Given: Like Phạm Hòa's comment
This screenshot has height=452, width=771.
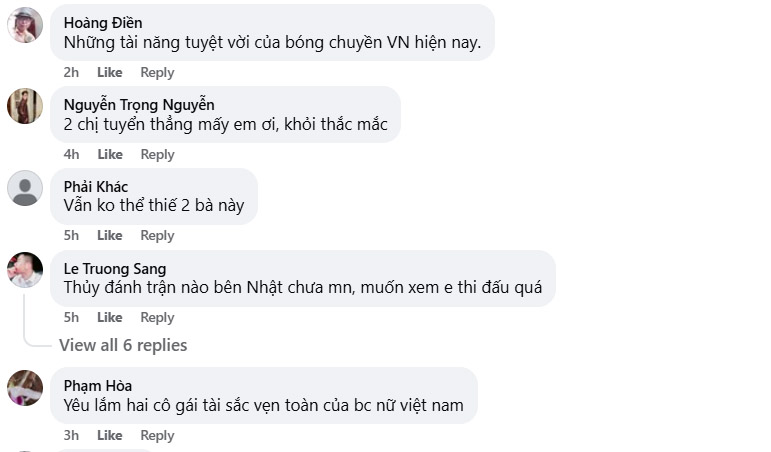Looking at the screenshot, I should point(110,436).
